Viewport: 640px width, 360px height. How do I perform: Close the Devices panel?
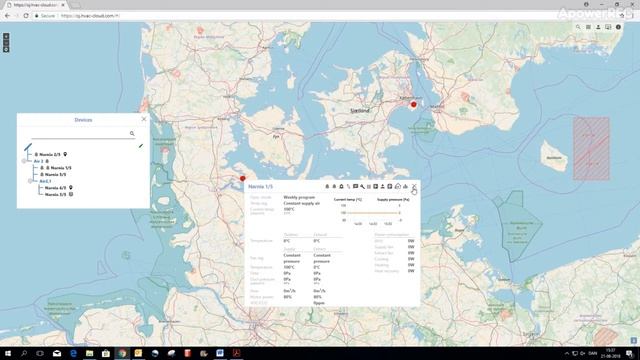pyautogui.click(x=144, y=119)
